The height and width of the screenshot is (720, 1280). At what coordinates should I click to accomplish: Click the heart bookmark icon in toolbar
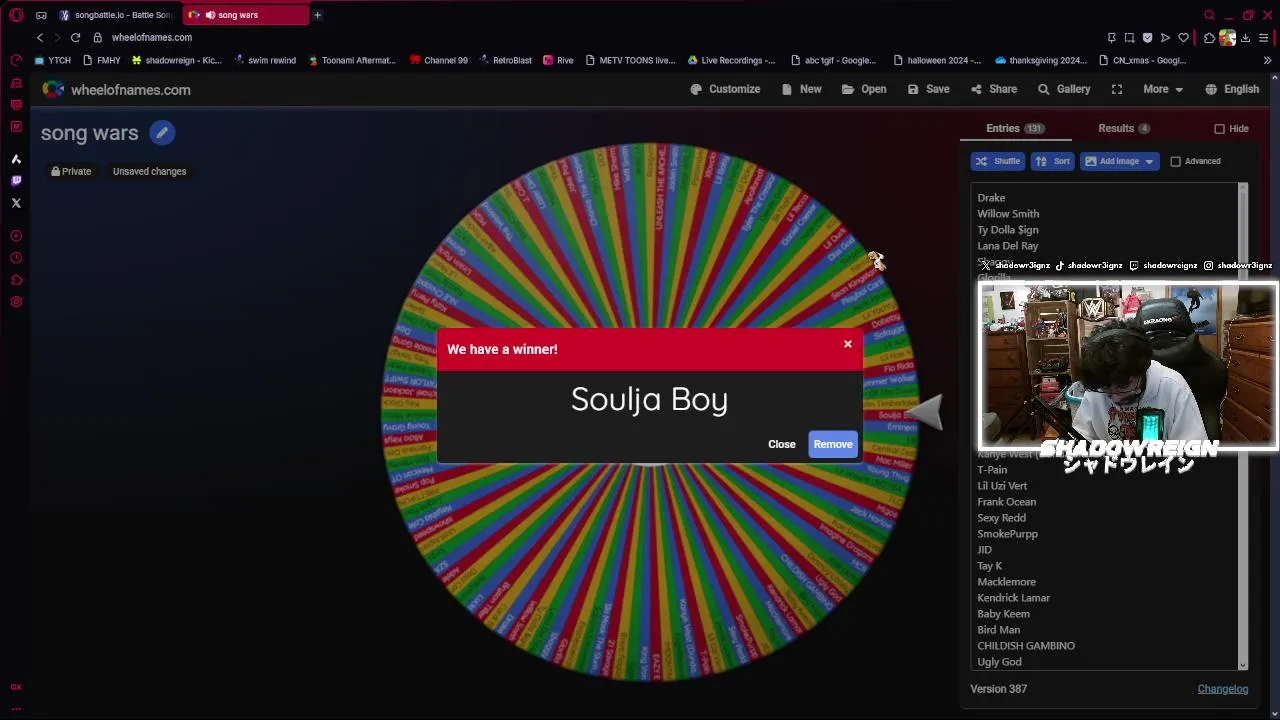(x=1183, y=38)
